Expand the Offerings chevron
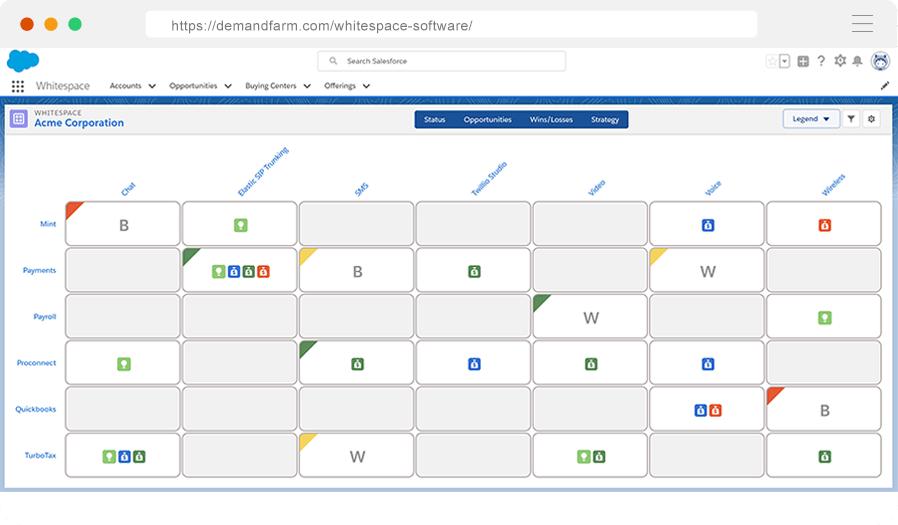The width and height of the screenshot is (898, 525). click(366, 86)
